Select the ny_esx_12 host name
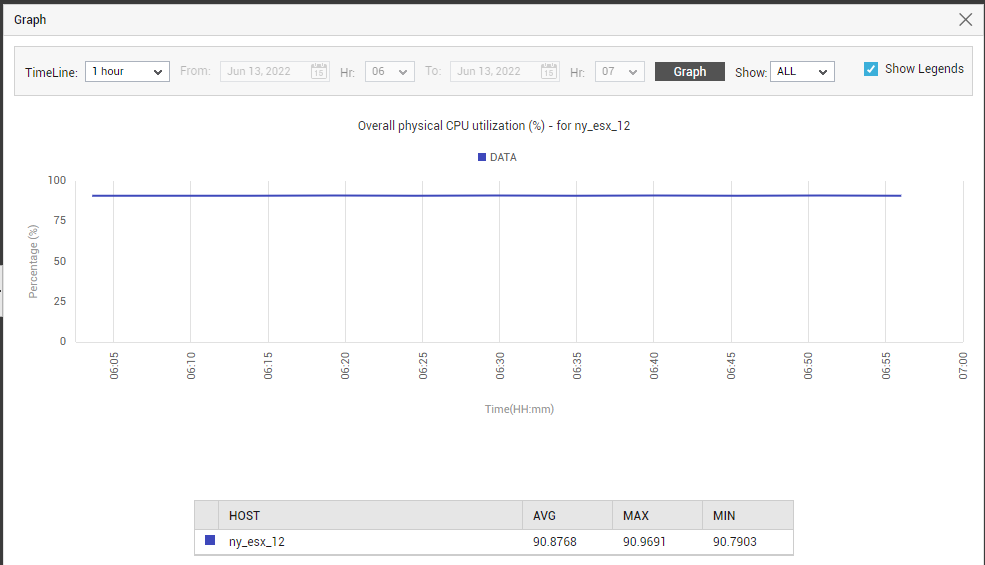 [x=256, y=542]
